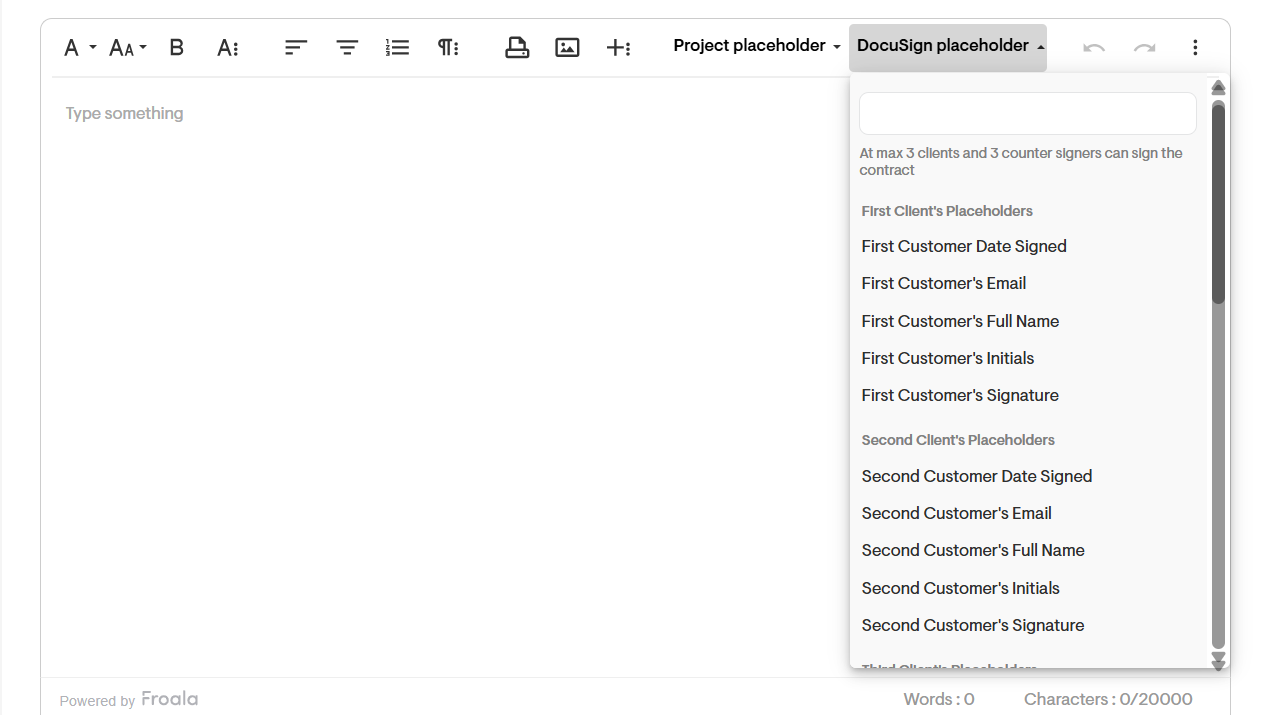Click the undo icon

click(1094, 47)
